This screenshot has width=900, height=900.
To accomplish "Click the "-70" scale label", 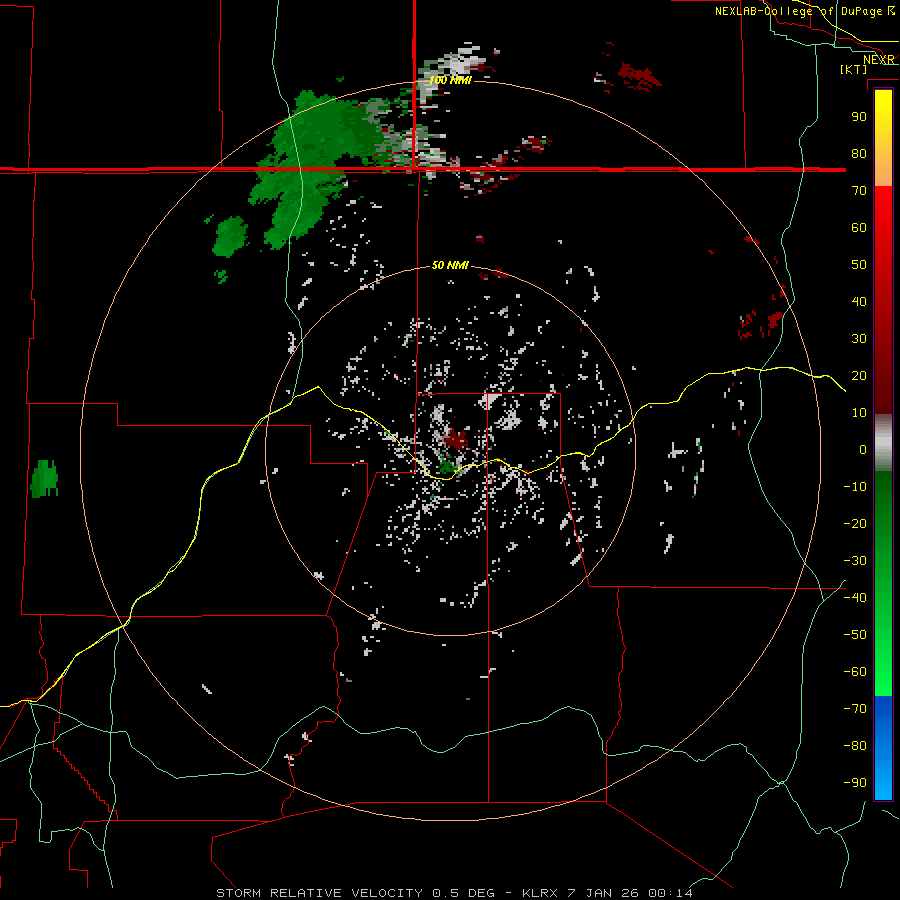I will 855,709.
